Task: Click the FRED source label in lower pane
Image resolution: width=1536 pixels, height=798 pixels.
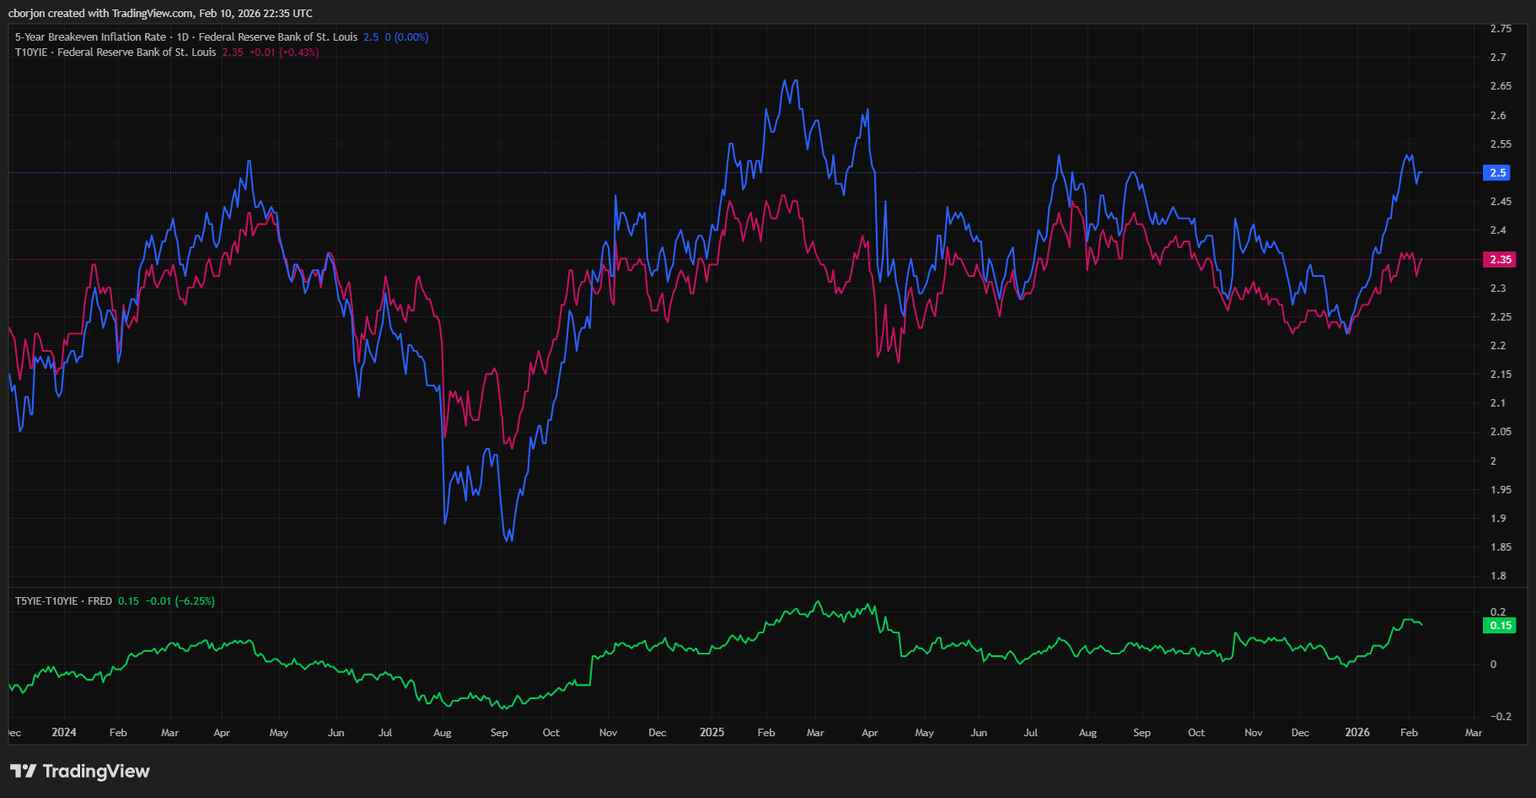Action: coord(100,601)
